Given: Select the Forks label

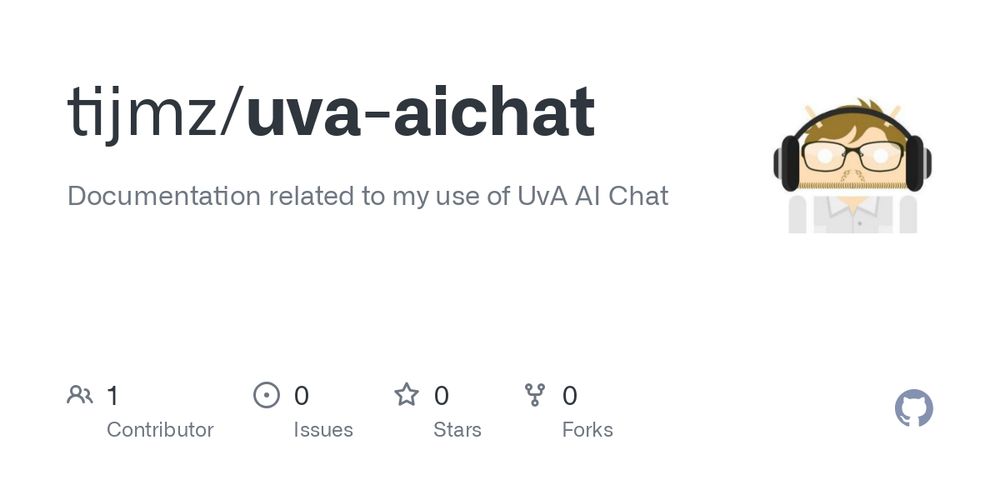Looking at the screenshot, I should pyautogui.click(x=587, y=430).
